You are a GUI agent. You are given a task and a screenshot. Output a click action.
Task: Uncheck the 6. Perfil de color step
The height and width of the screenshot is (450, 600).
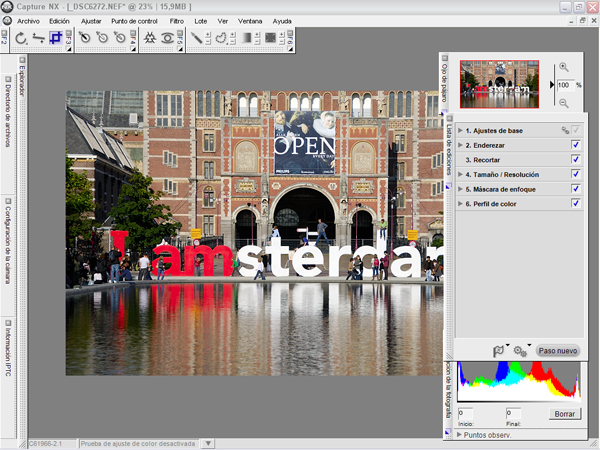[576, 203]
